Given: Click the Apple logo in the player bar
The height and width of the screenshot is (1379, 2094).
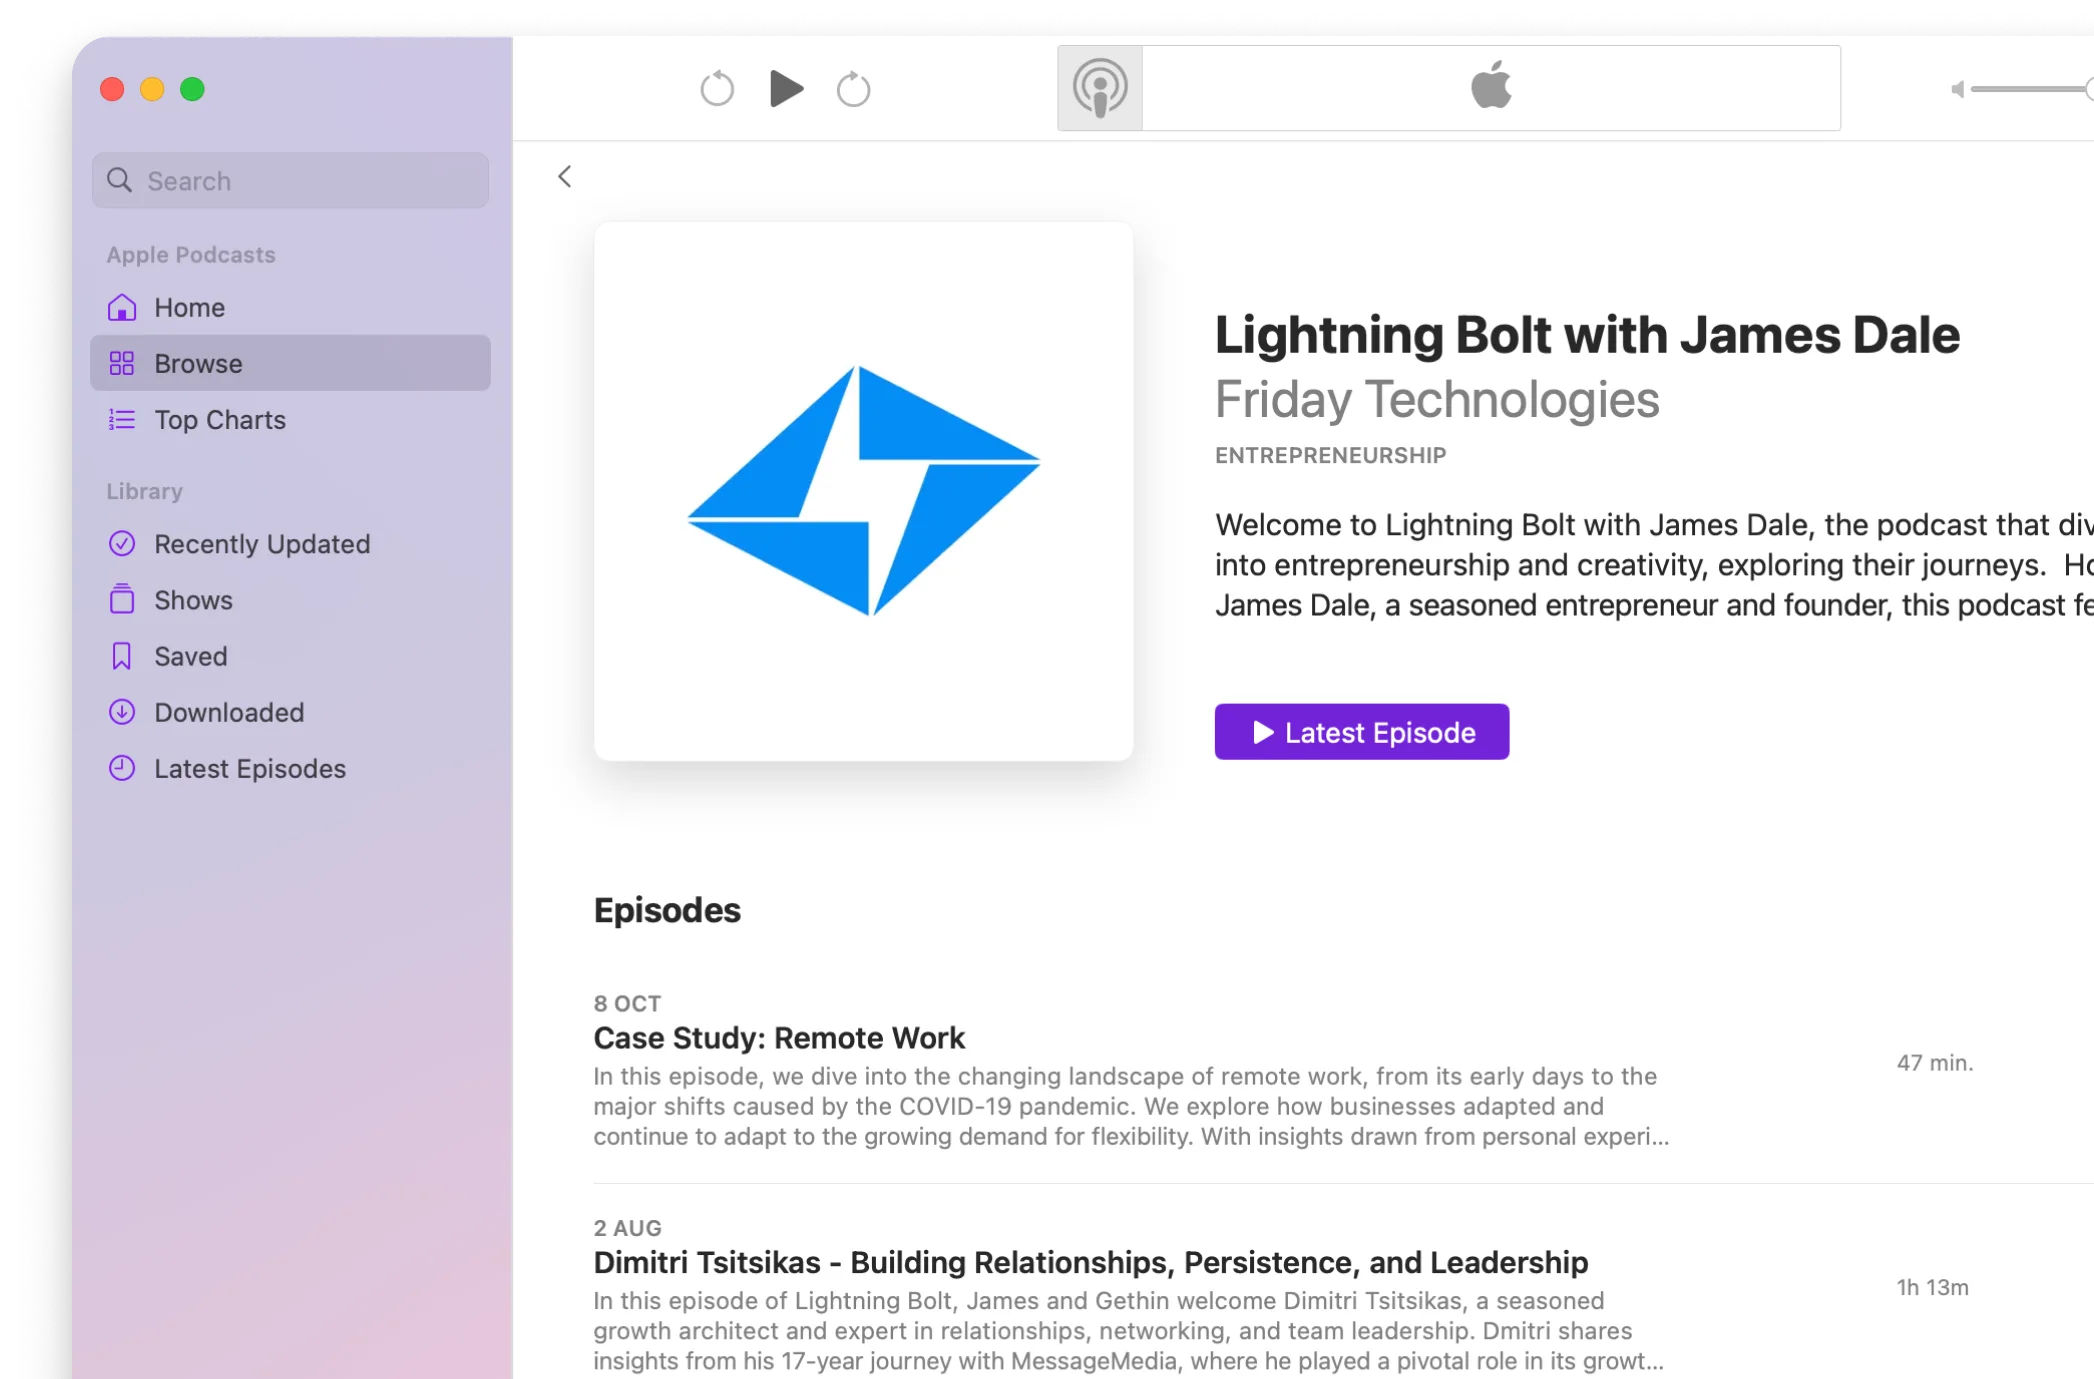Looking at the screenshot, I should [1490, 87].
